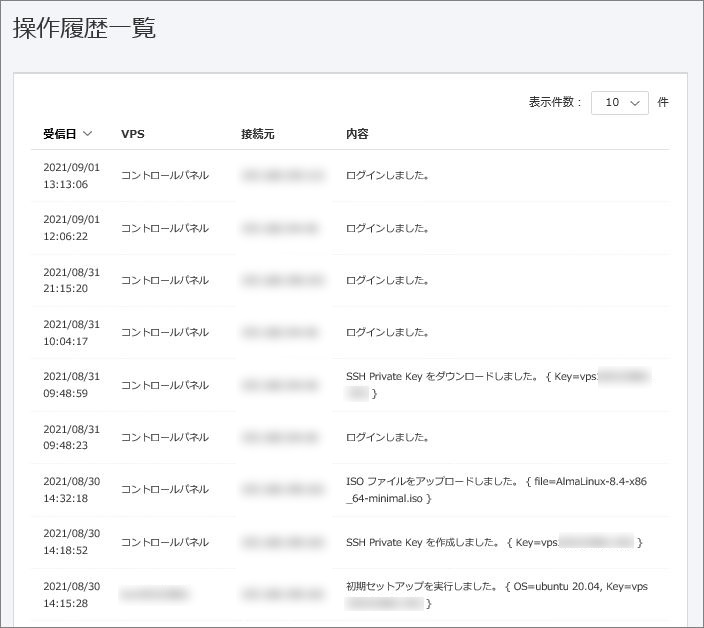Click コントロールパネル in the 13:13:06 row
Screen dimensions: 704x628
[165, 176]
